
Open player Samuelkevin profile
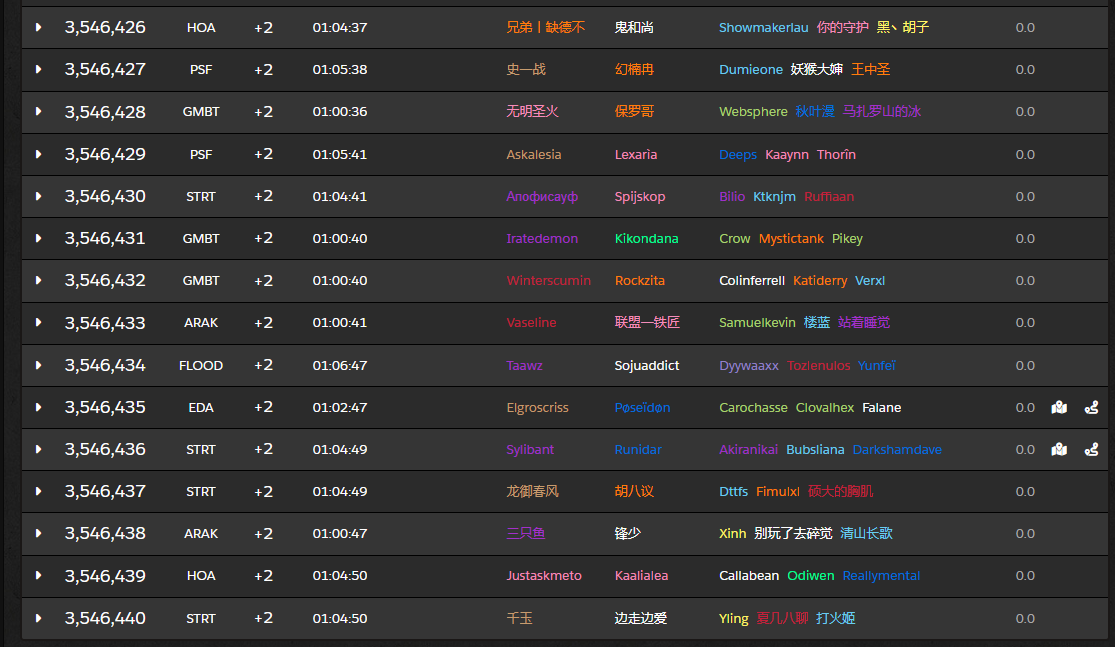click(x=757, y=323)
